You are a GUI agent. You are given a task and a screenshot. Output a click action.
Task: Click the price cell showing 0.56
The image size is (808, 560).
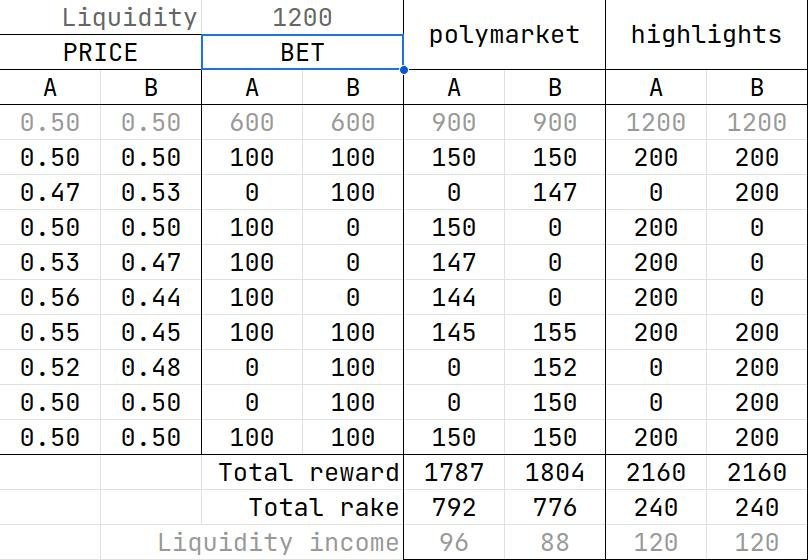[x=50, y=297]
